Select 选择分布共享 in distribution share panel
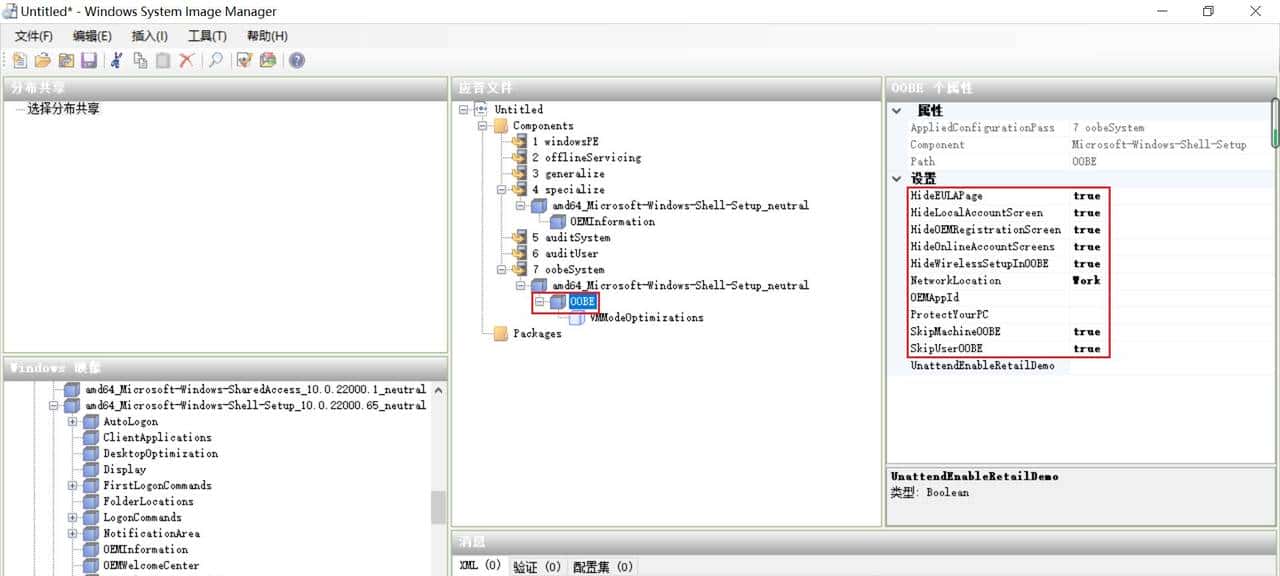1280x576 pixels. pyautogui.click(x=63, y=109)
